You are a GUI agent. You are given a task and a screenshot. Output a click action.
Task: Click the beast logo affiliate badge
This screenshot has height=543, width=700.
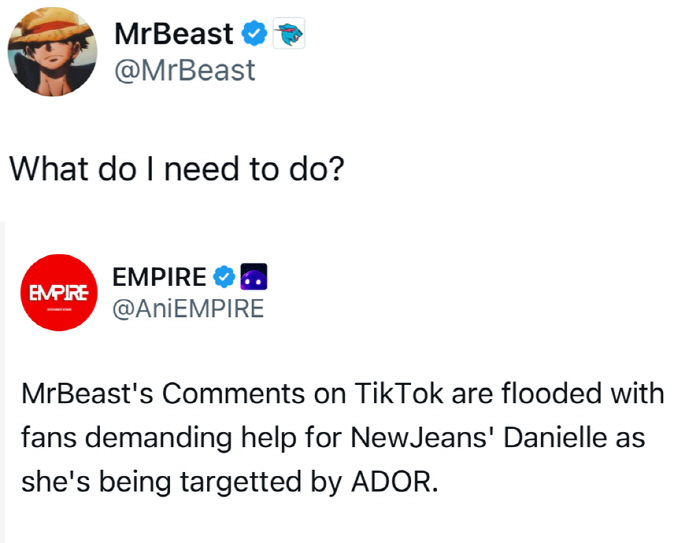(x=288, y=35)
